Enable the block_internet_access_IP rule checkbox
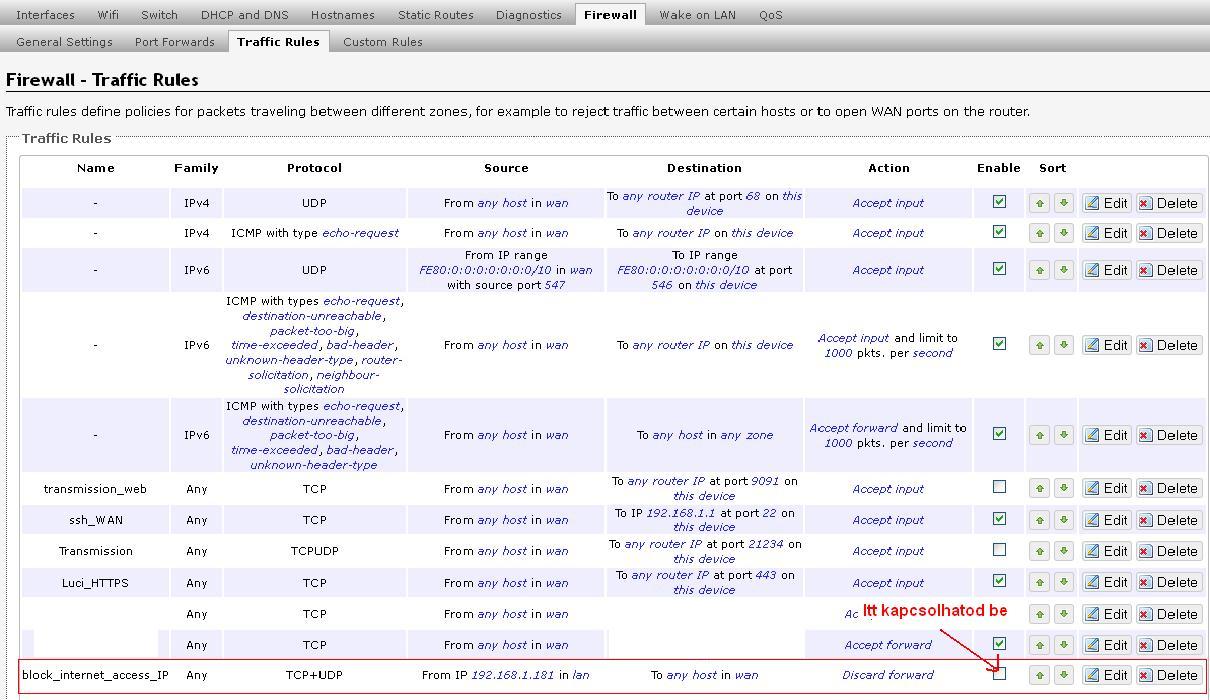The height and width of the screenshot is (700, 1210). [999, 673]
